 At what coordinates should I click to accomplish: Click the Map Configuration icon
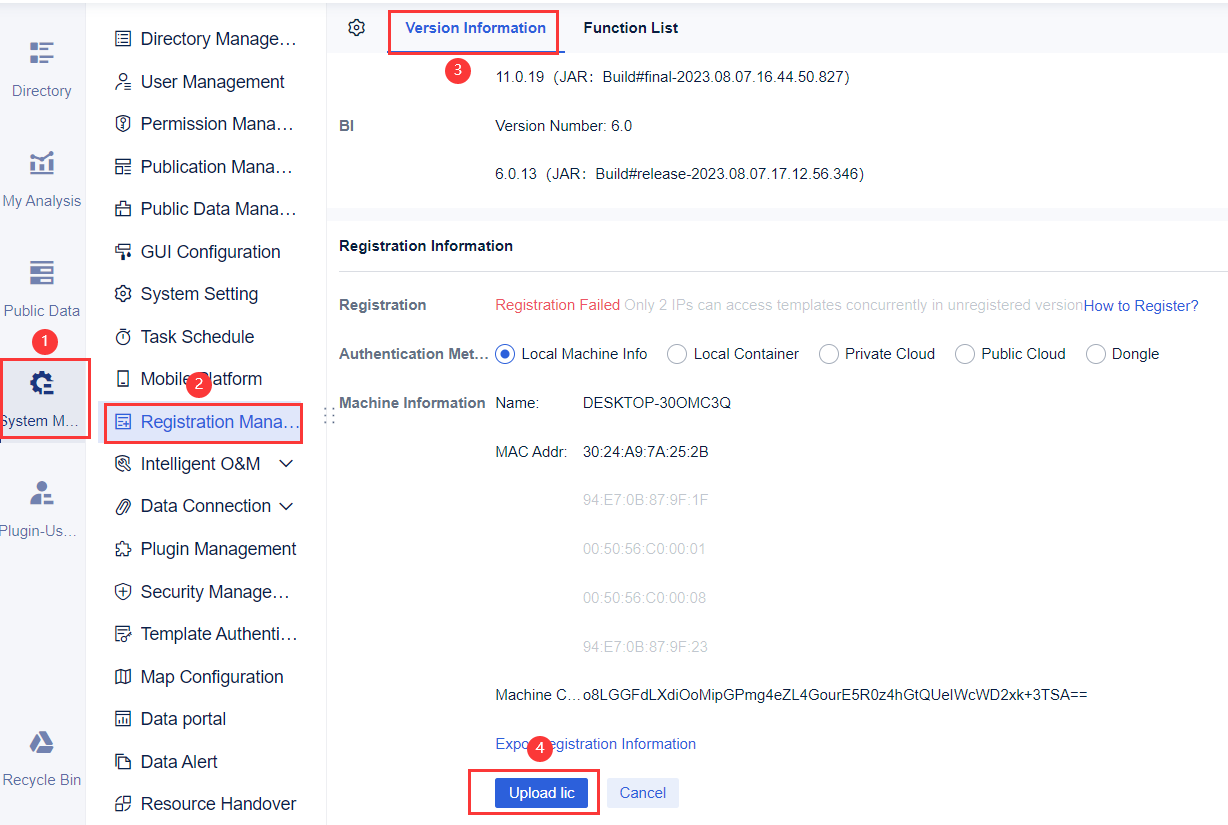click(123, 676)
